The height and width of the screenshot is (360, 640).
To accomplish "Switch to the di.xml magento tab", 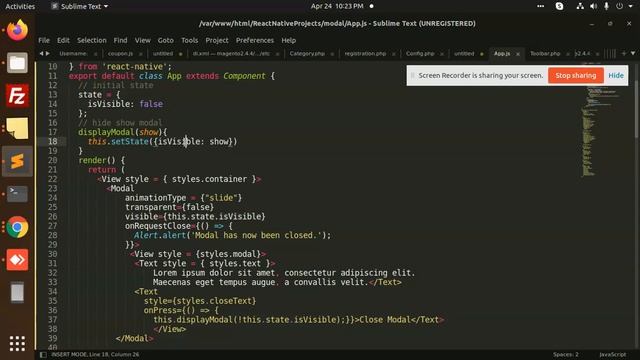I will point(231,53).
